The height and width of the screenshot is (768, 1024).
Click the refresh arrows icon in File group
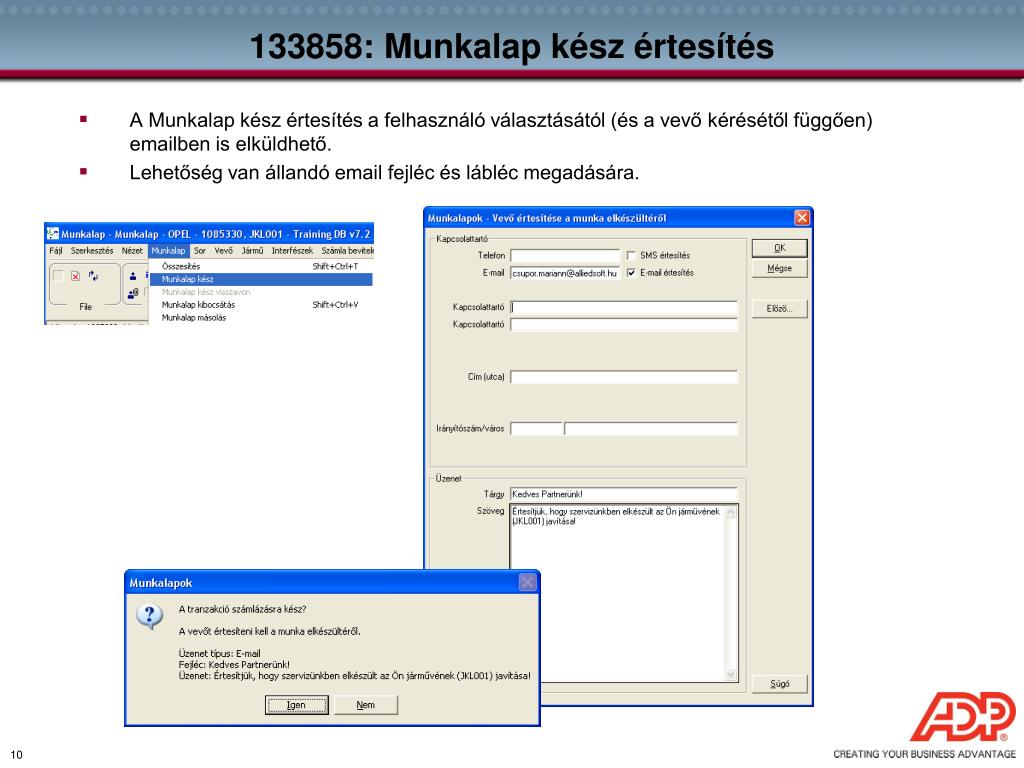point(93,276)
